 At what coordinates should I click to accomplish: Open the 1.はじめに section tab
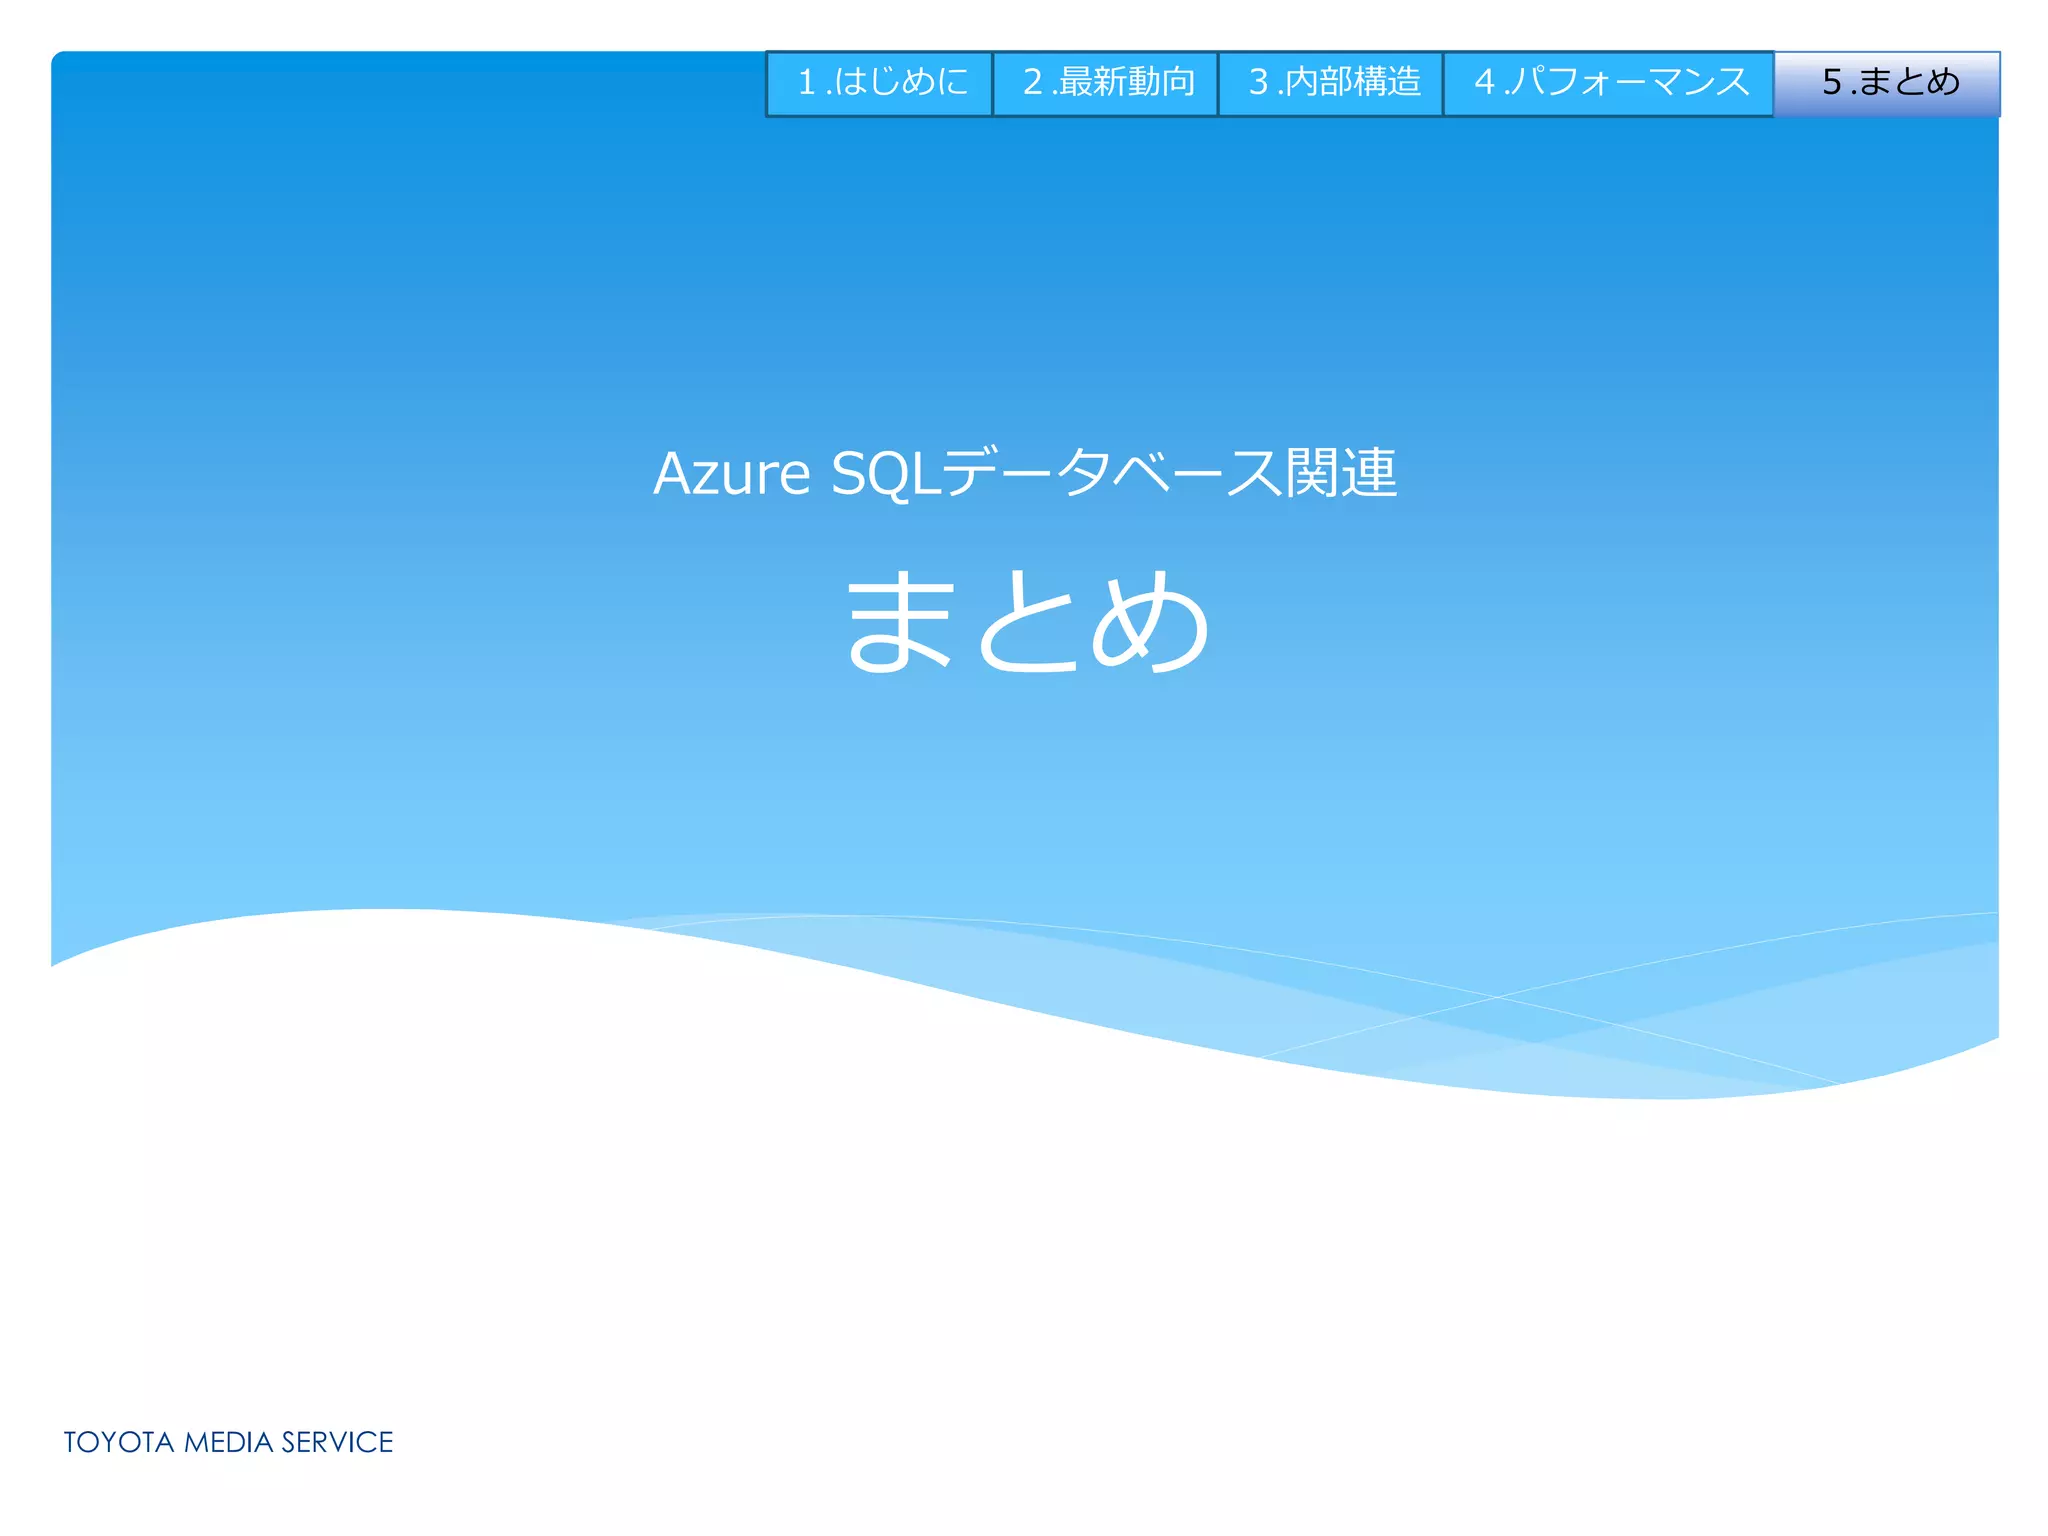[880, 84]
